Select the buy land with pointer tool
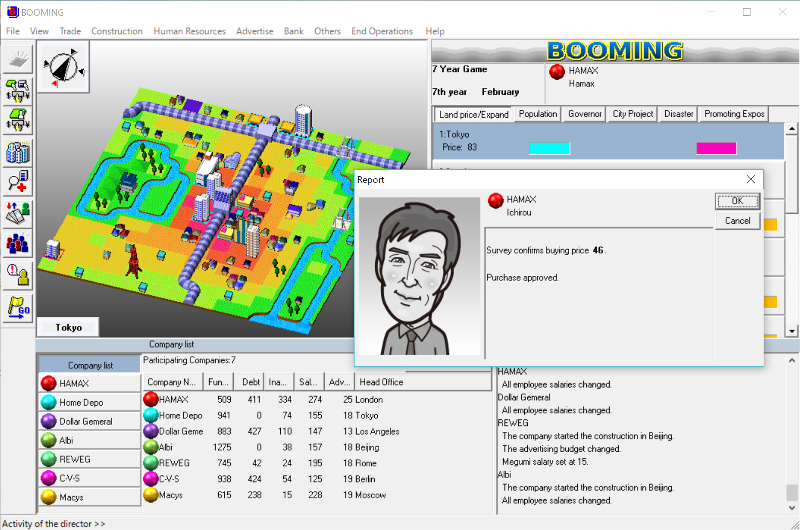 (18, 91)
